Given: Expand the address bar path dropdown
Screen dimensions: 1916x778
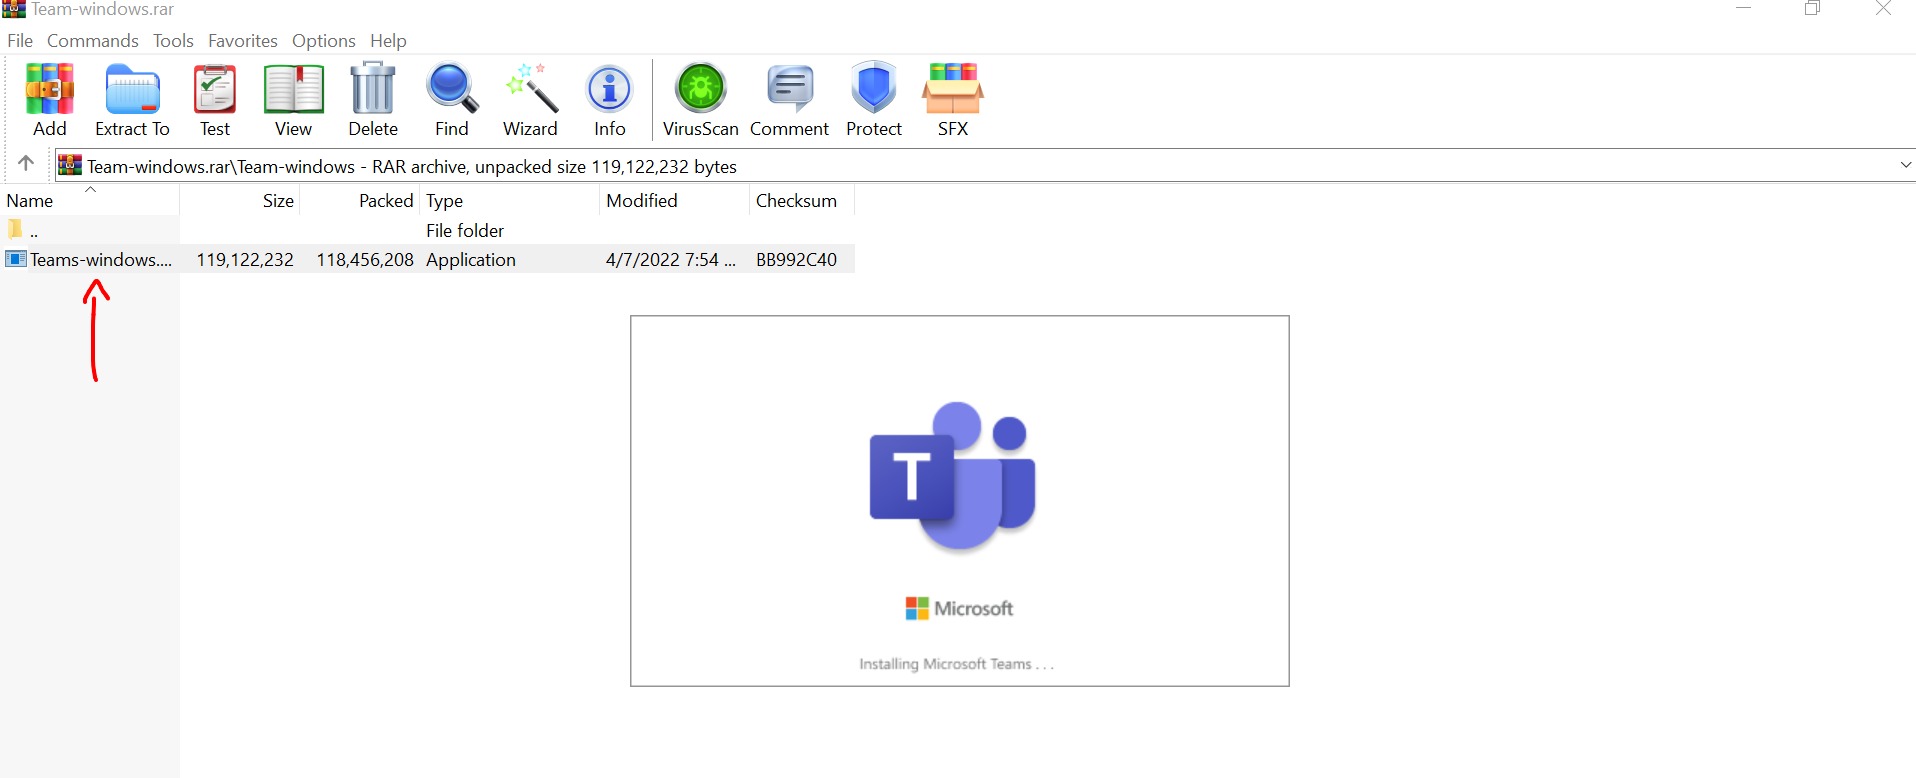Looking at the screenshot, I should point(1905,165).
